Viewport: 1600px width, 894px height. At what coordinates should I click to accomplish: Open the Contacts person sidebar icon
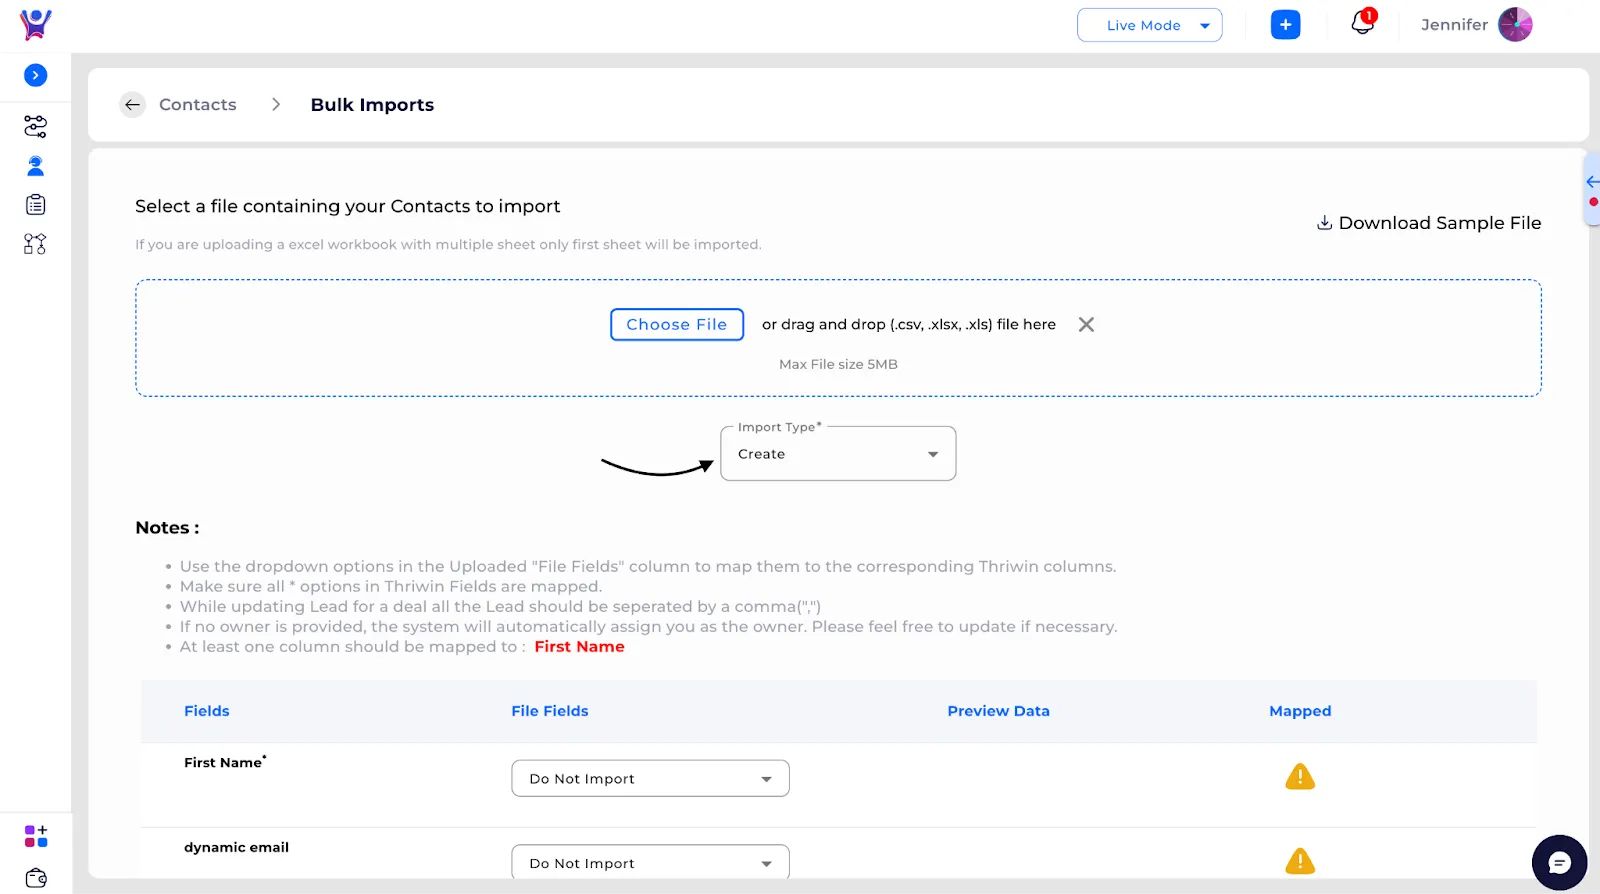pos(35,165)
